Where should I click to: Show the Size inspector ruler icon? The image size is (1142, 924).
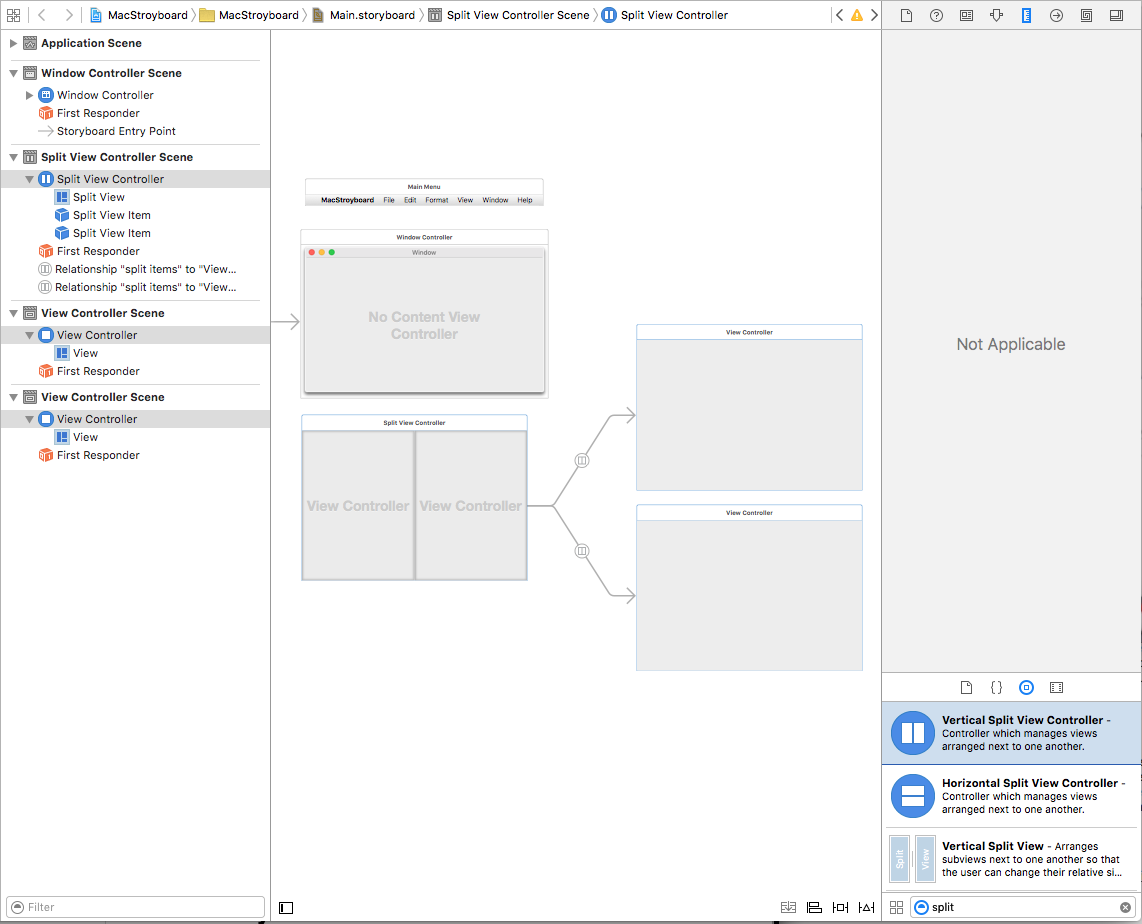click(1026, 15)
